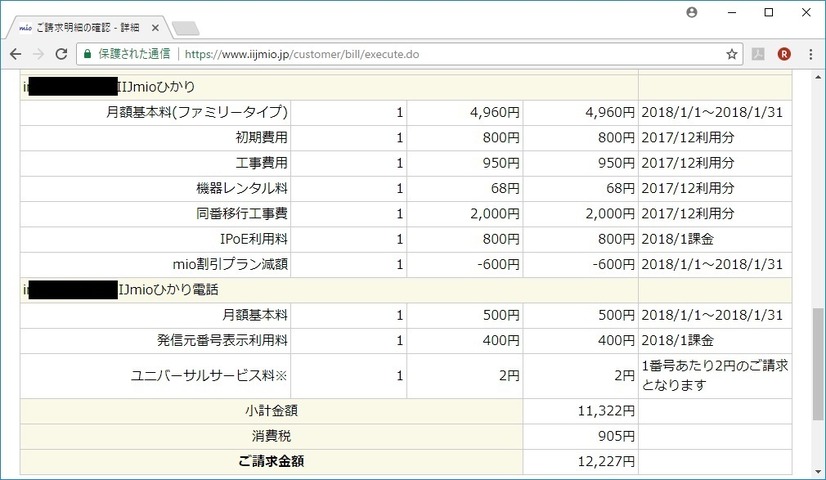Viewport: 826px width, 480px height.
Task: Click the 保護された通信 secure label
Action: coord(134,54)
